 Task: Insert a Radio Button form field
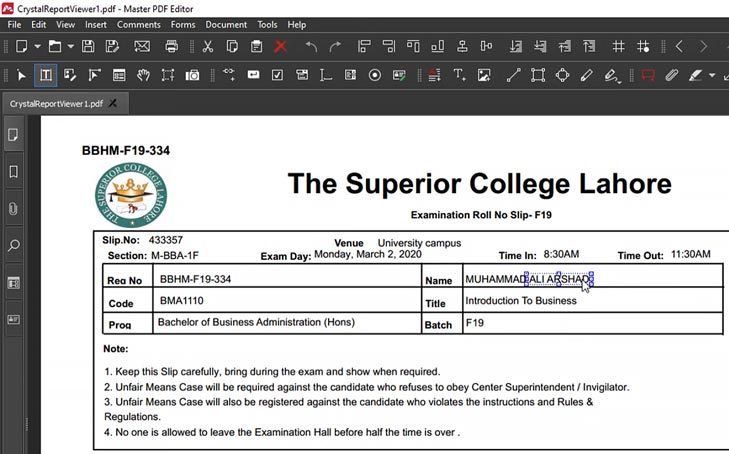click(375, 75)
